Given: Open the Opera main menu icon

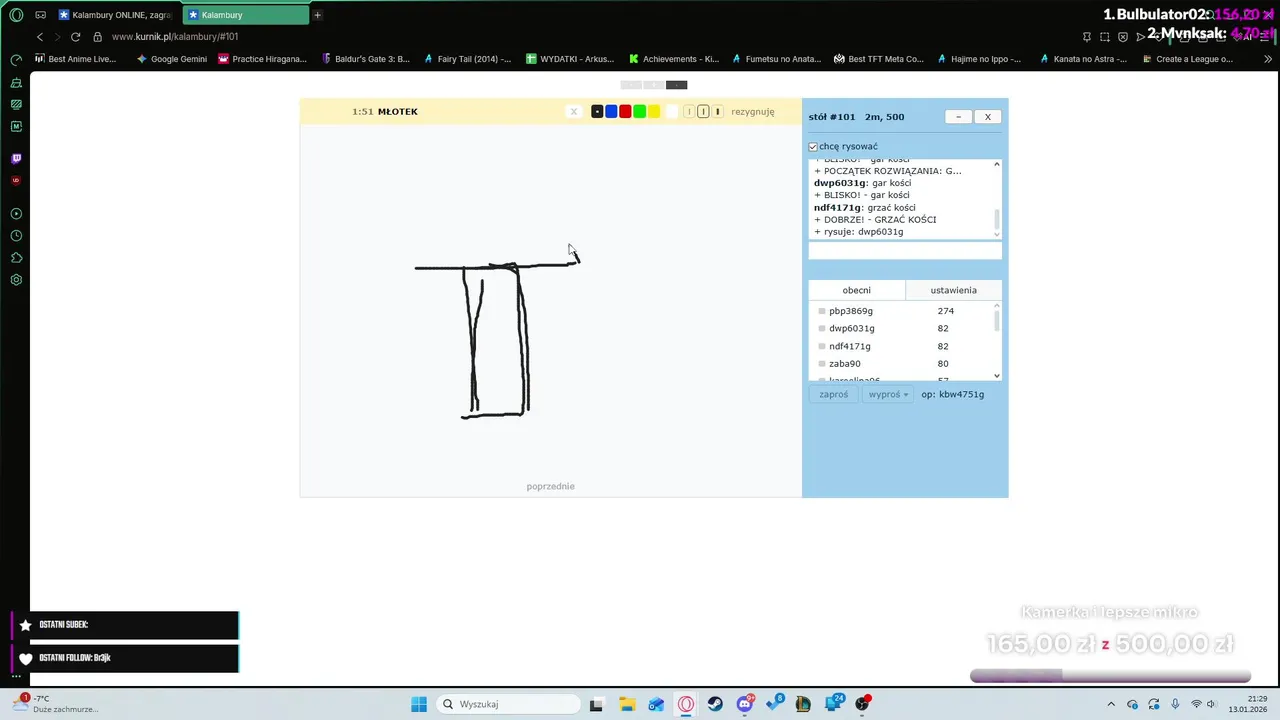Looking at the screenshot, I should click(x=16, y=15).
